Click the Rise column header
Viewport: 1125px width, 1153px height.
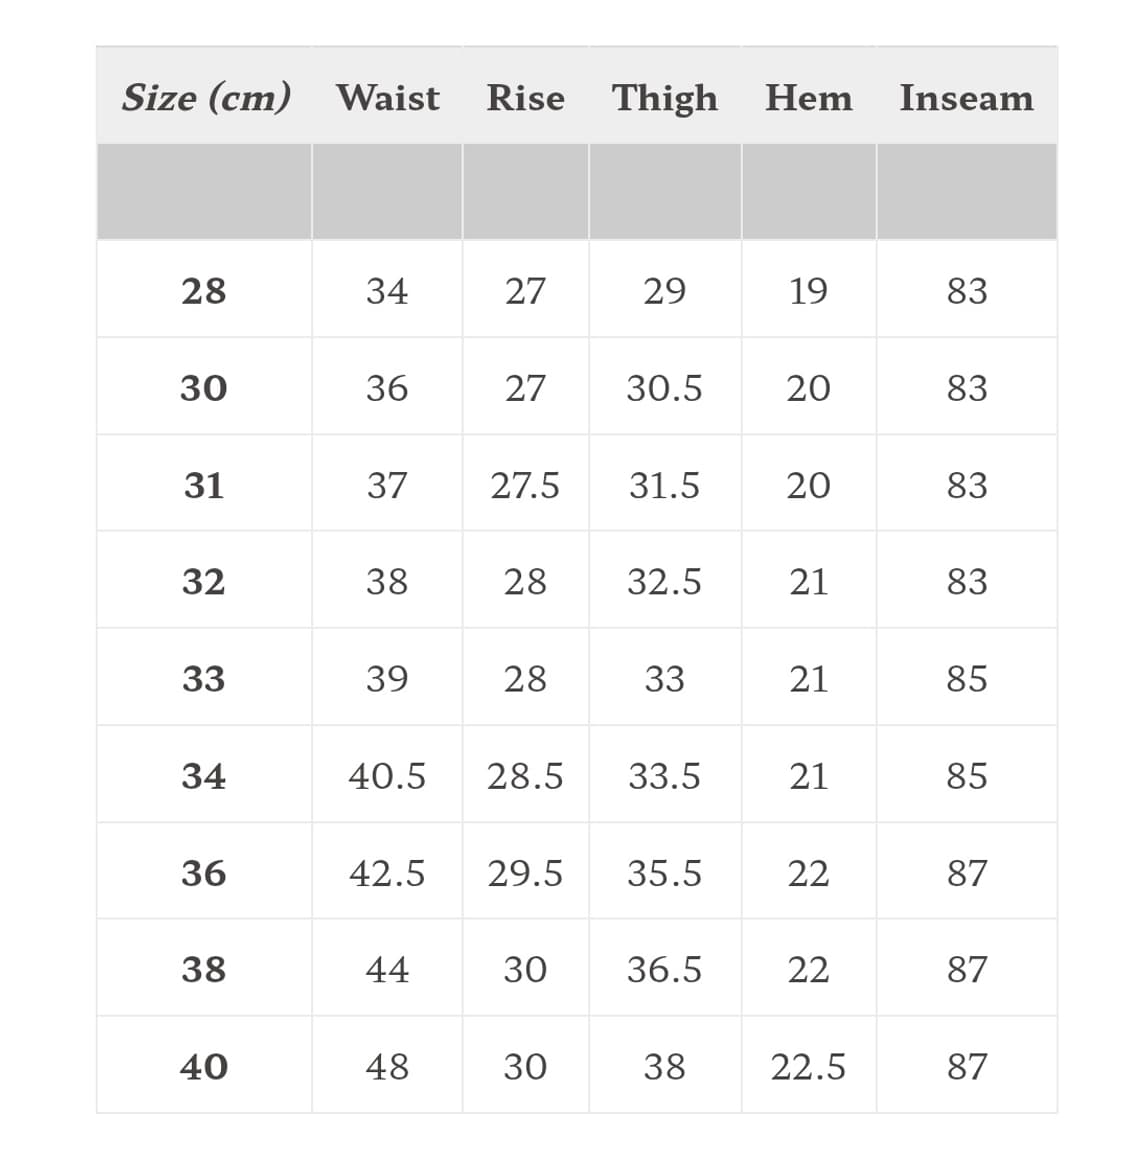pyautogui.click(x=525, y=98)
